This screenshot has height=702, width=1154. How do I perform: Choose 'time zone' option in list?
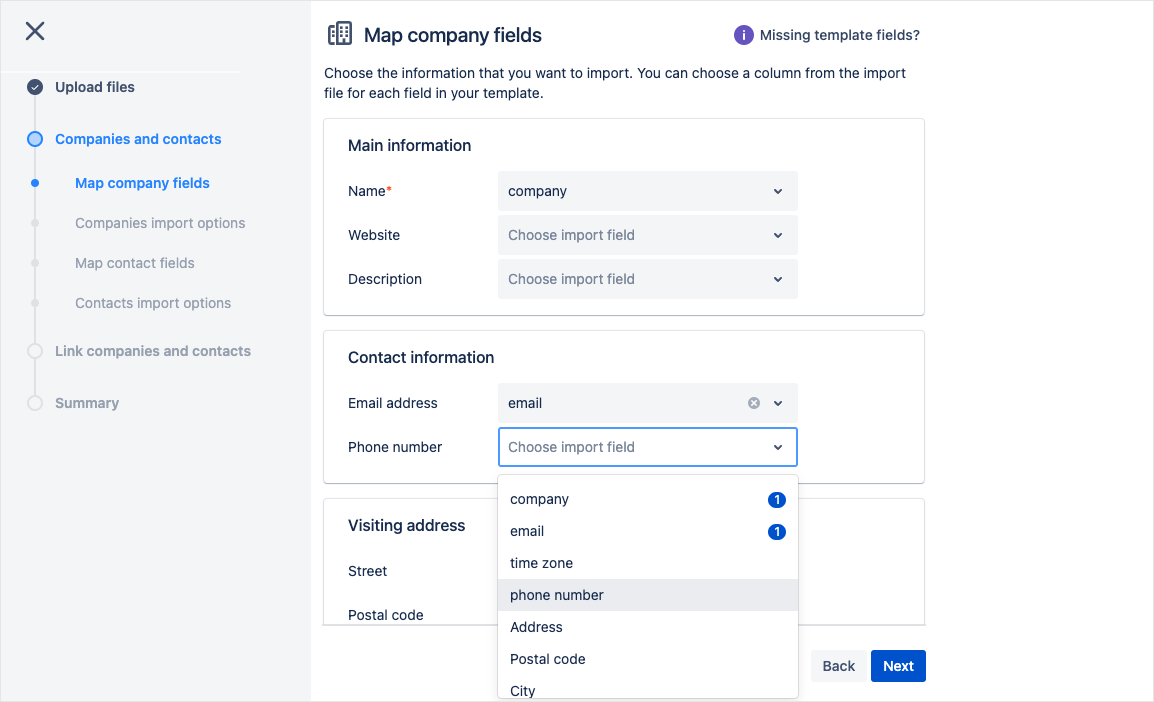tap(541, 563)
